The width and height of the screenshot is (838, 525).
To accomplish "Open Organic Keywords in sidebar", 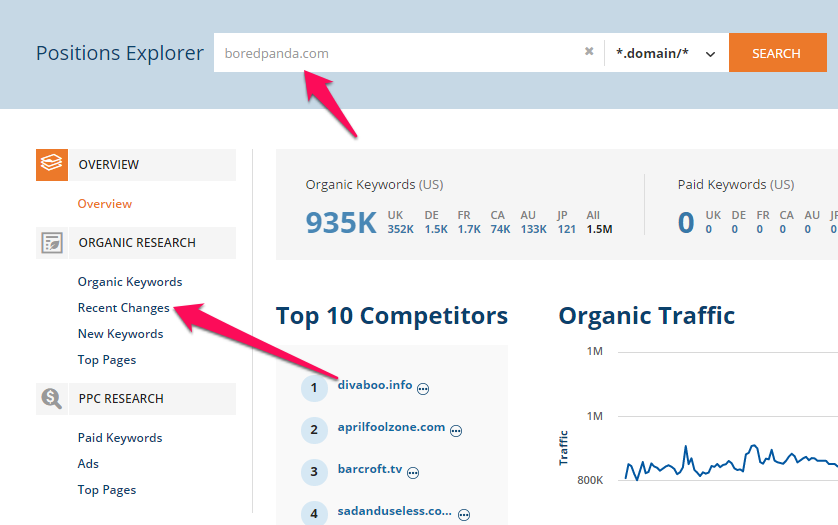I will tap(130, 282).
